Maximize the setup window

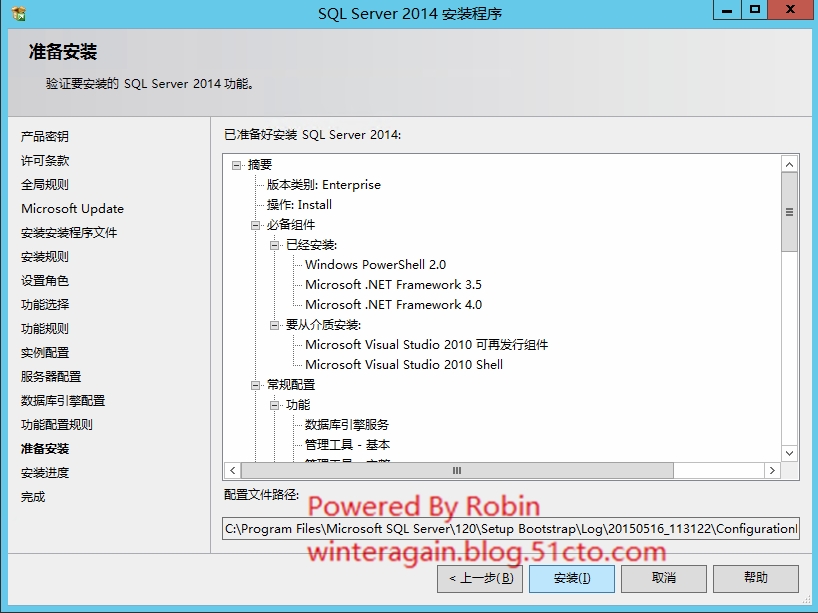[x=754, y=10]
